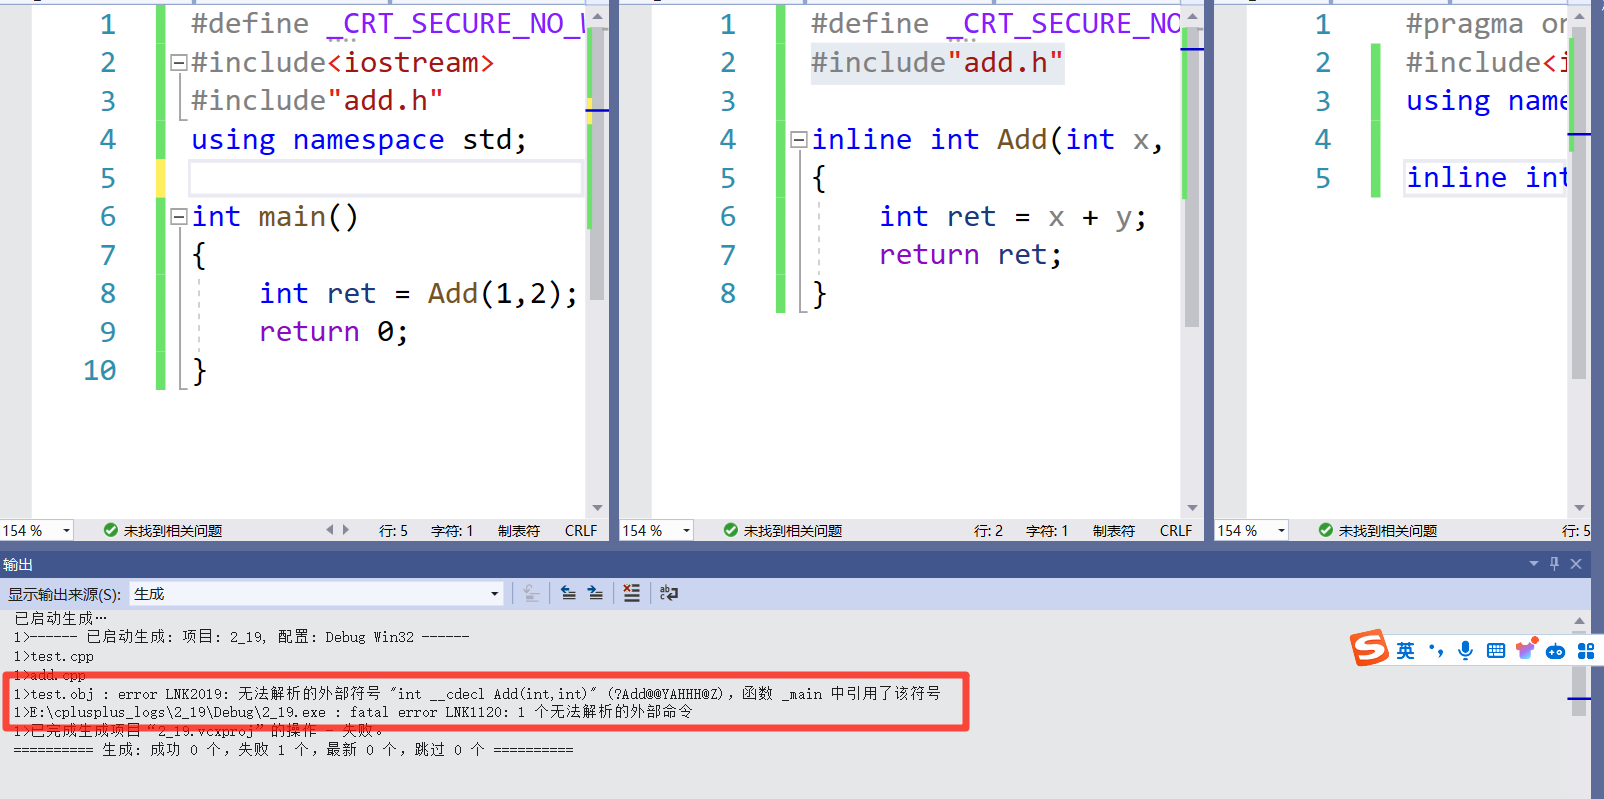The height and width of the screenshot is (799, 1604).
Task: Click 制表符 in middle editor status bar
Action: 1114,531
